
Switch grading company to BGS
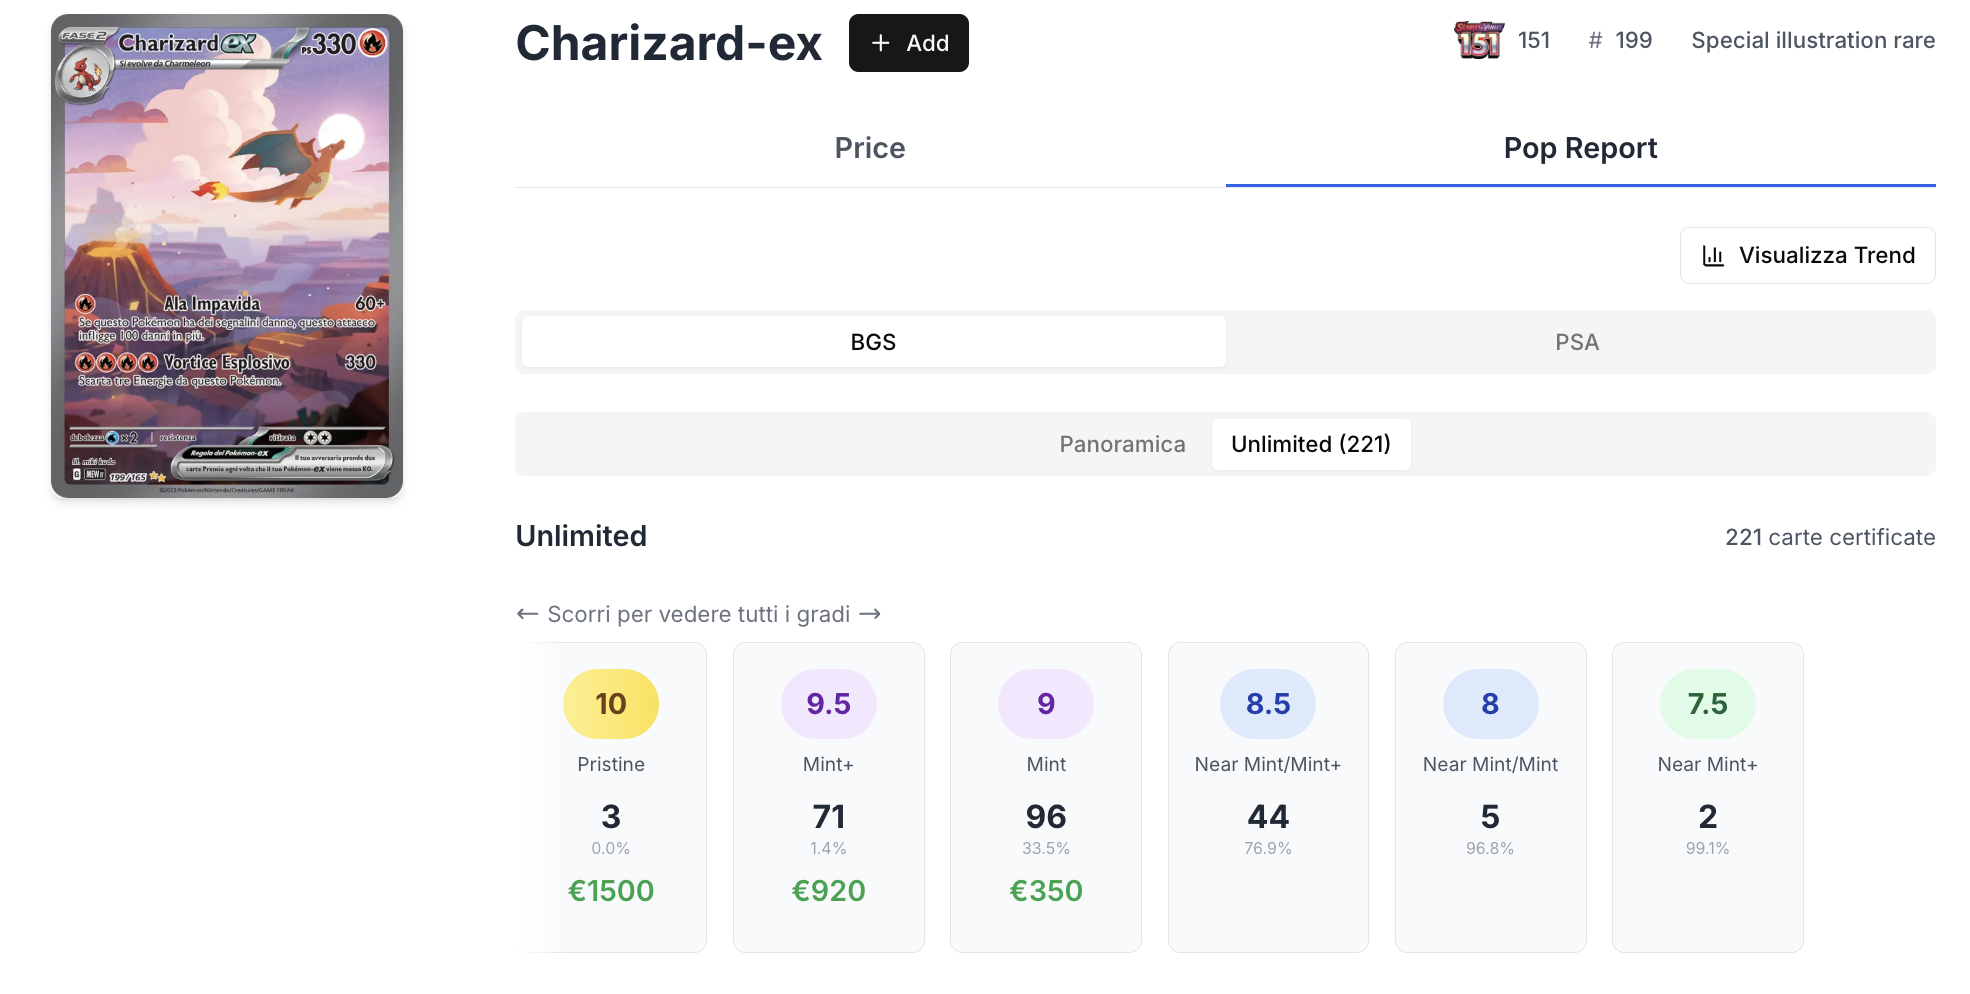point(873,342)
